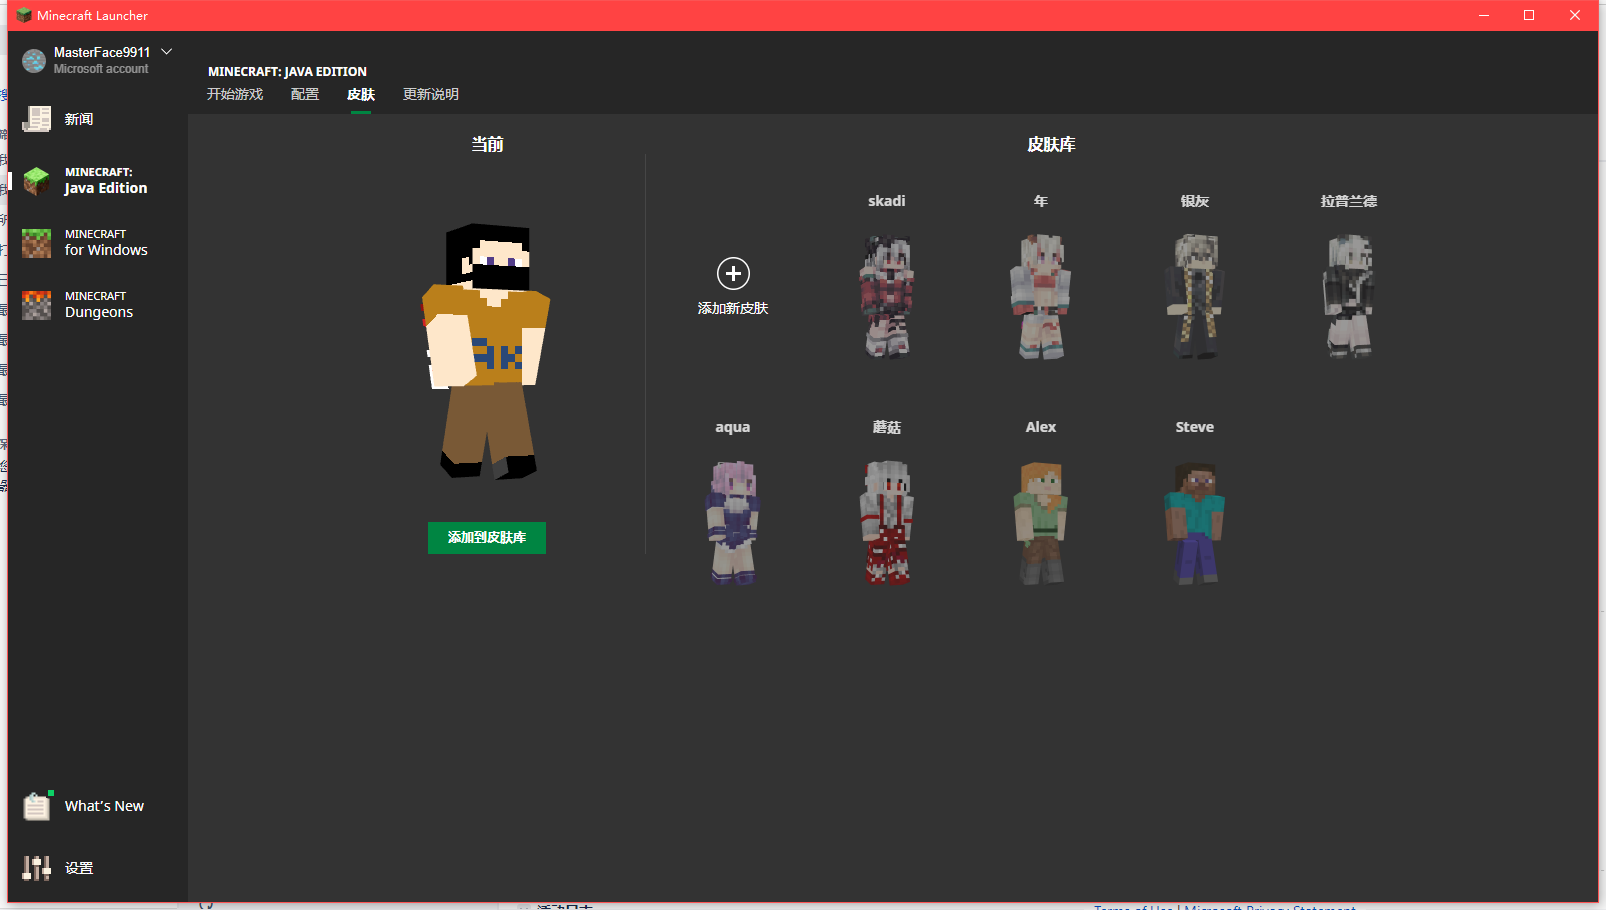The height and width of the screenshot is (910, 1606).
Task: Click the aqua skin name label
Action: (x=733, y=427)
